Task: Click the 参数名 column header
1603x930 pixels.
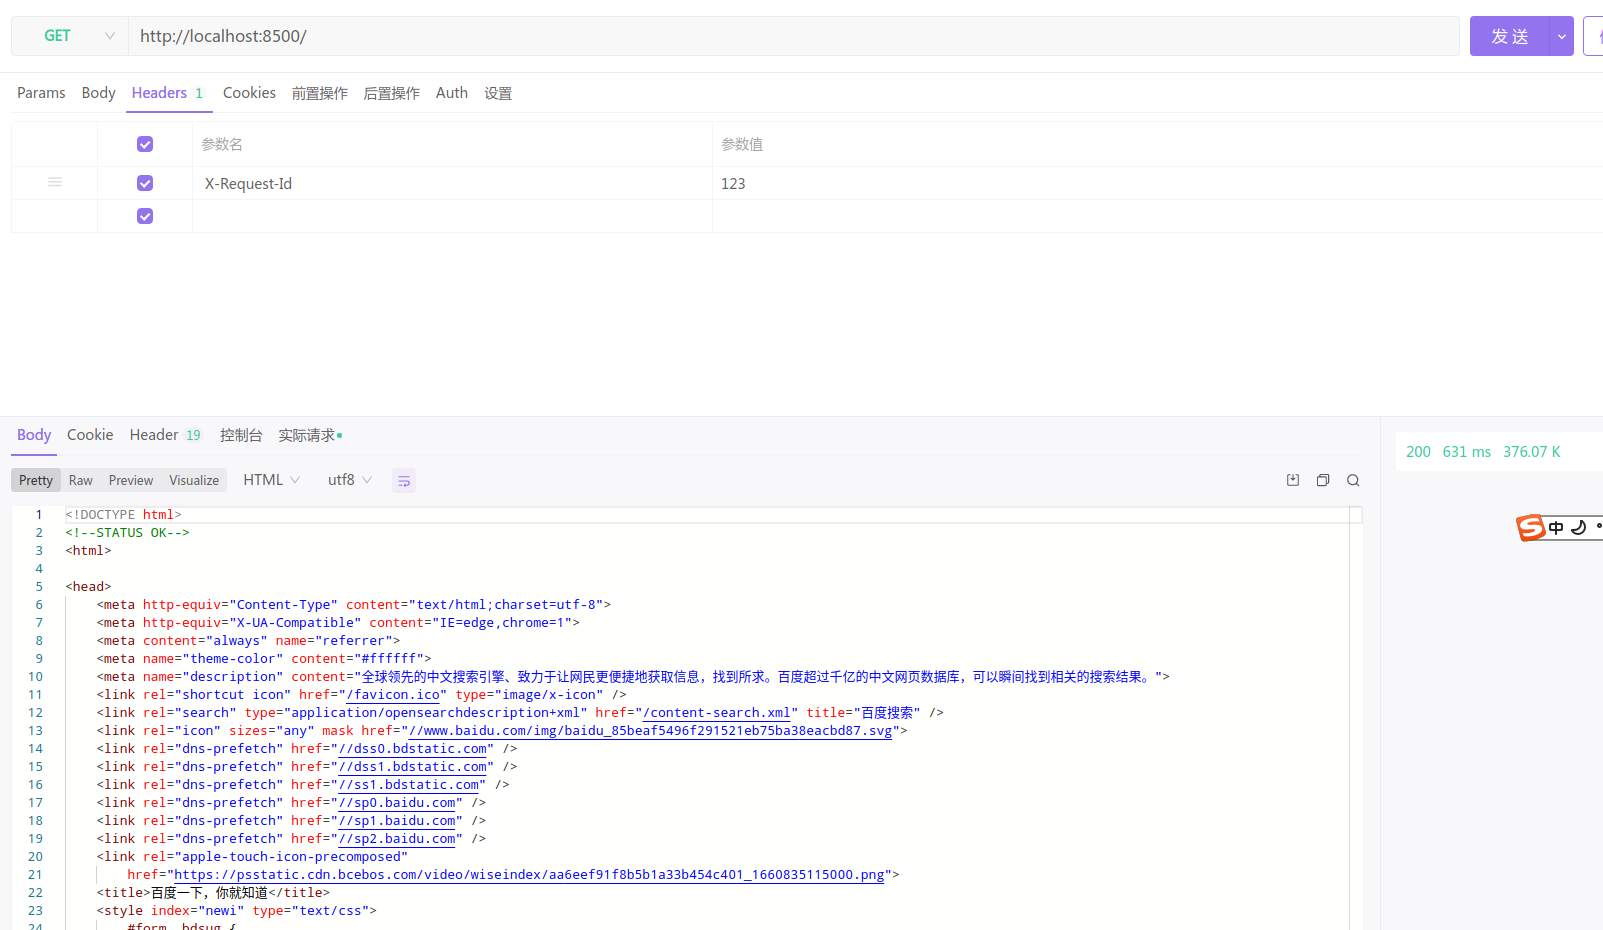Action: pyautogui.click(x=222, y=144)
